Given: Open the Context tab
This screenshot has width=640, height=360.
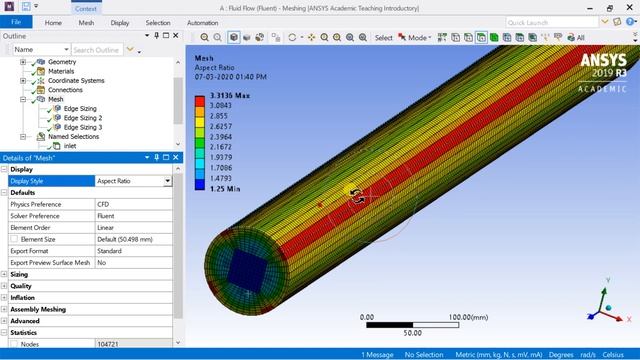Looking at the screenshot, I should [x=86, y=8].
